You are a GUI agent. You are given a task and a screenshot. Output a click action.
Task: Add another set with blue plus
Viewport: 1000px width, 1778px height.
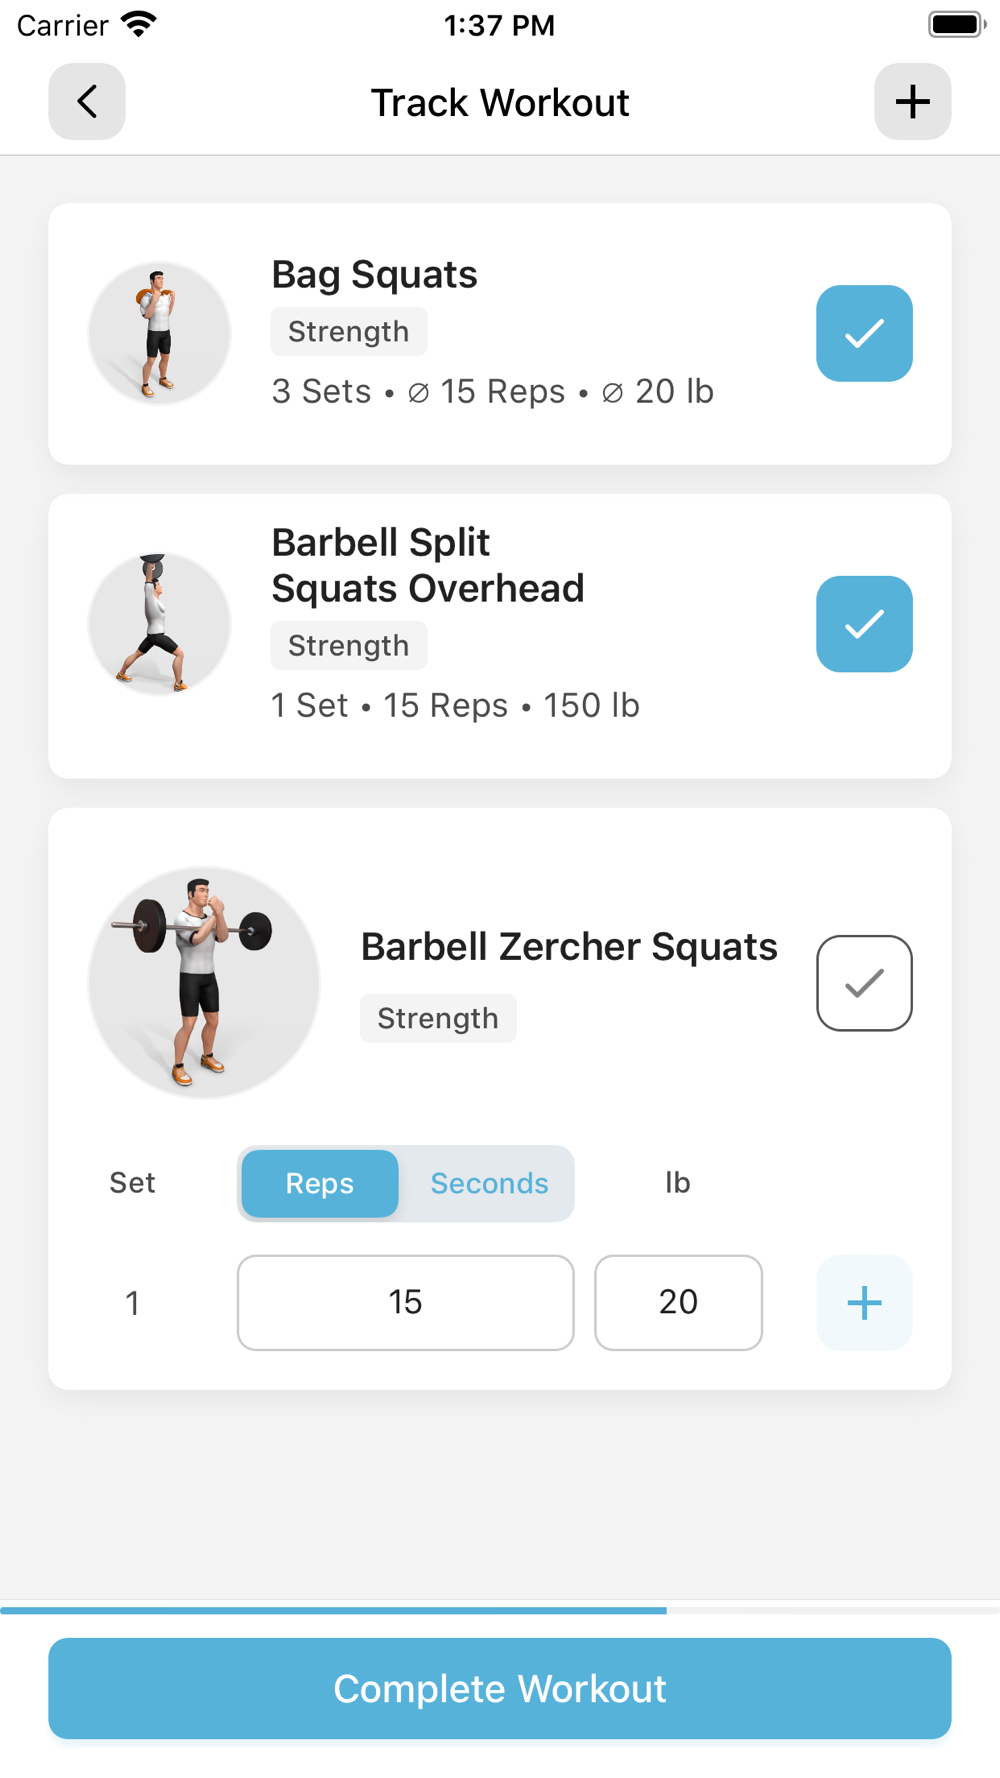click(864, 1302)
